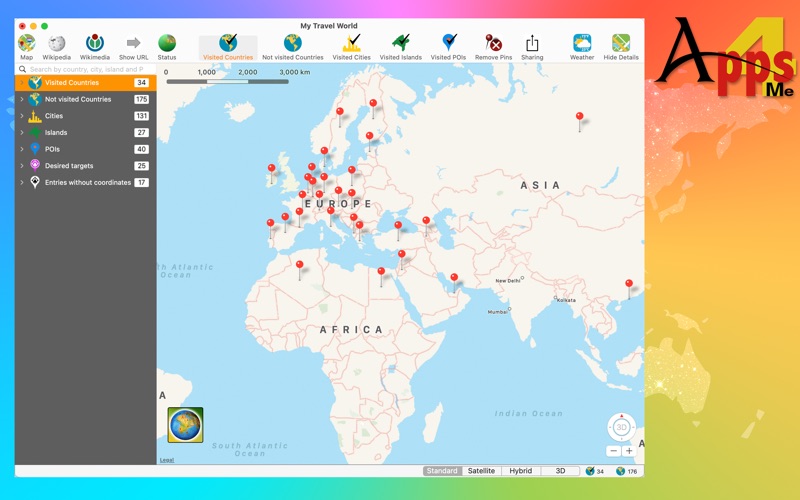The height and width of the screenshot is (500, 800).
Task: Open the Map toolbar icon
Action: click(26, 47)
